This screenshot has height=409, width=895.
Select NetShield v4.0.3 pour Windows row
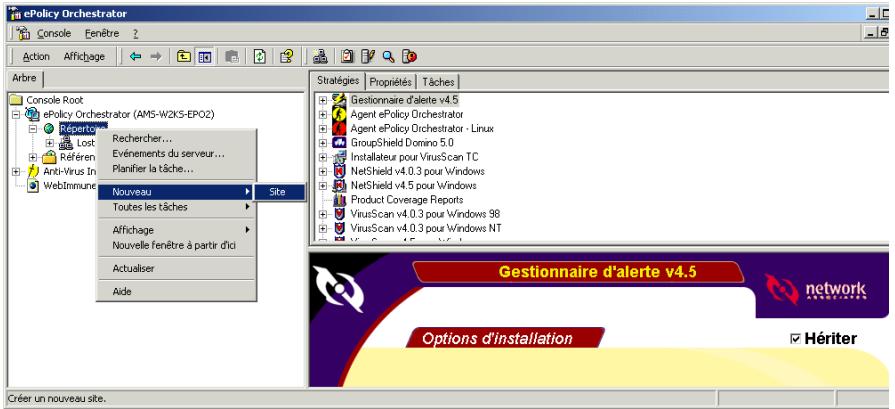click(x=418, y=171)
